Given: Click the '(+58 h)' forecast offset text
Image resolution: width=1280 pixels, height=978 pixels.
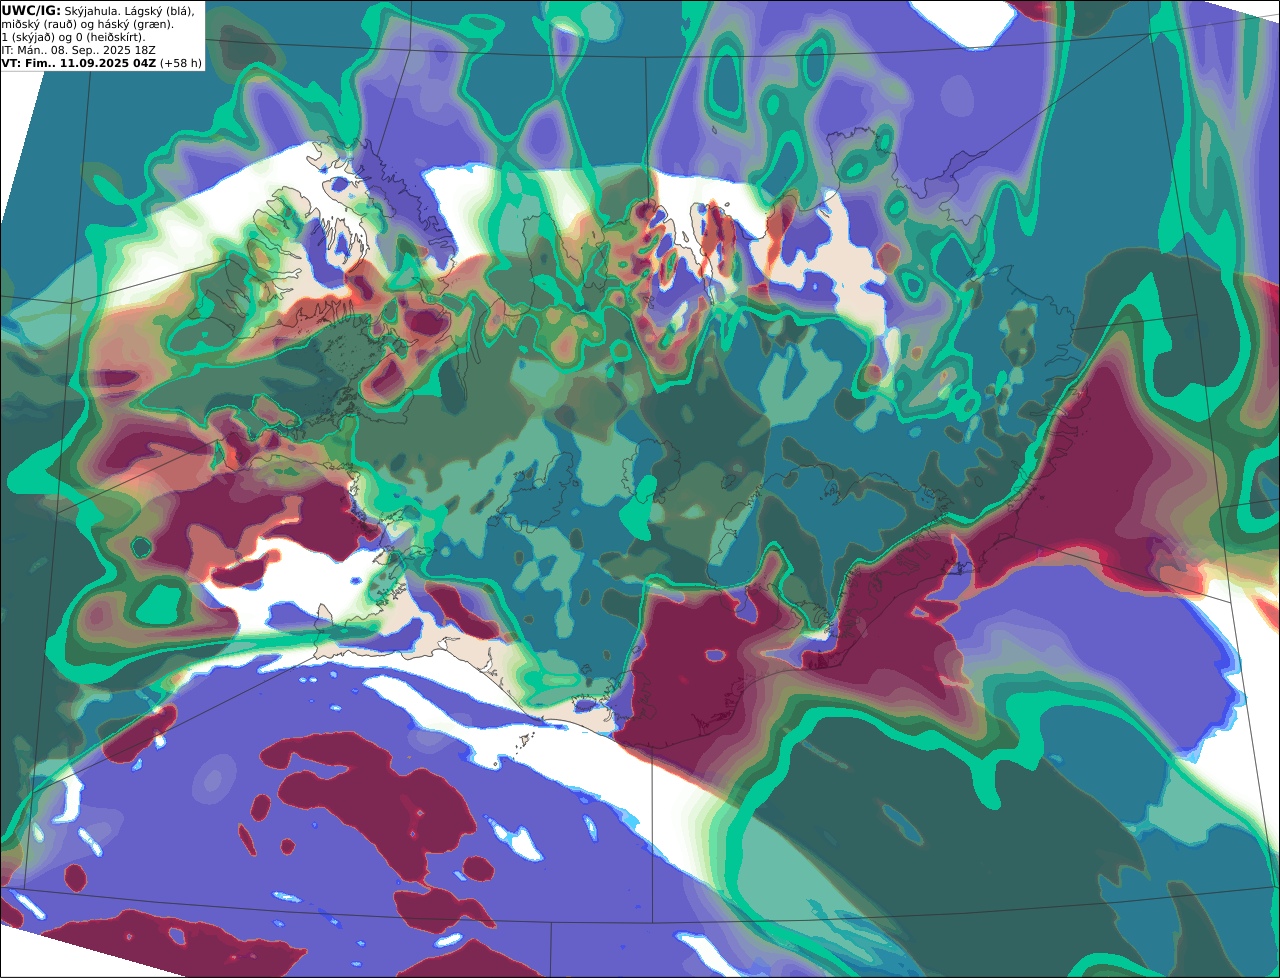Looking at the screenshot, I should [180, 62].
